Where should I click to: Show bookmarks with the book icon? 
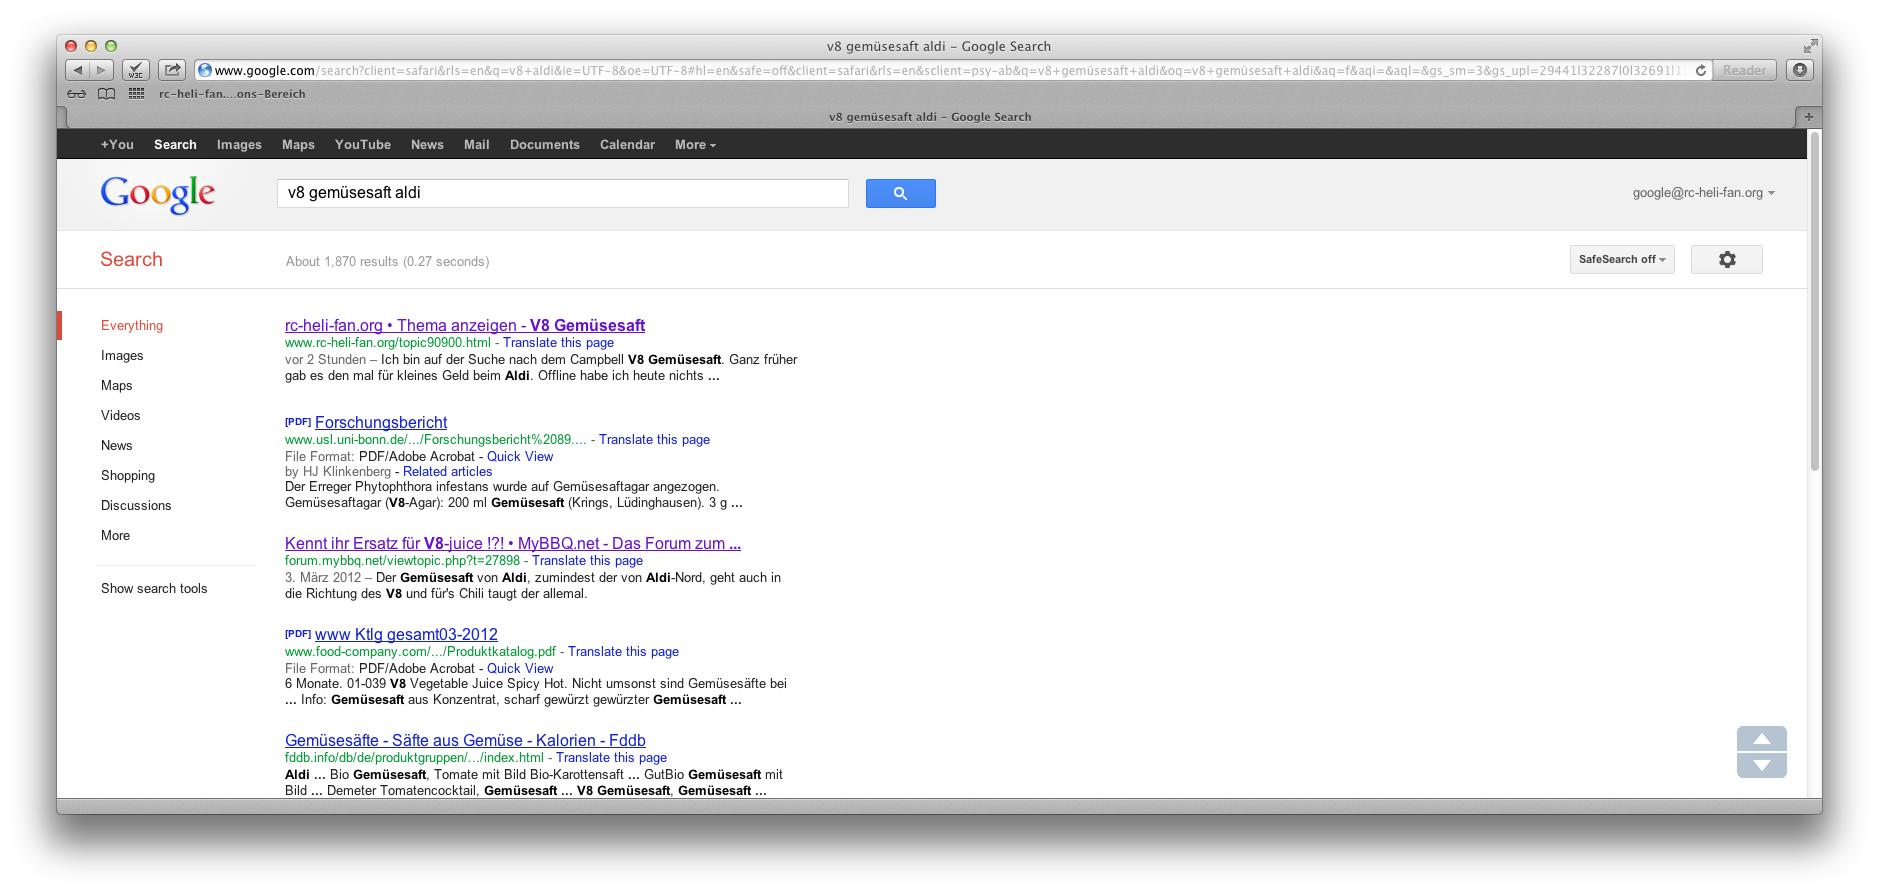[107, 94]
